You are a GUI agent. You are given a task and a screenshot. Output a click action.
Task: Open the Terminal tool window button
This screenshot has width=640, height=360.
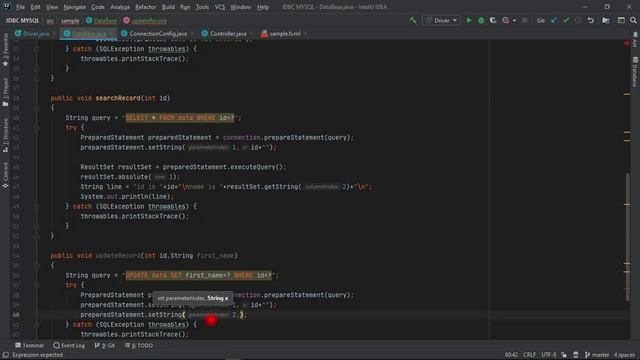point(29,345)
